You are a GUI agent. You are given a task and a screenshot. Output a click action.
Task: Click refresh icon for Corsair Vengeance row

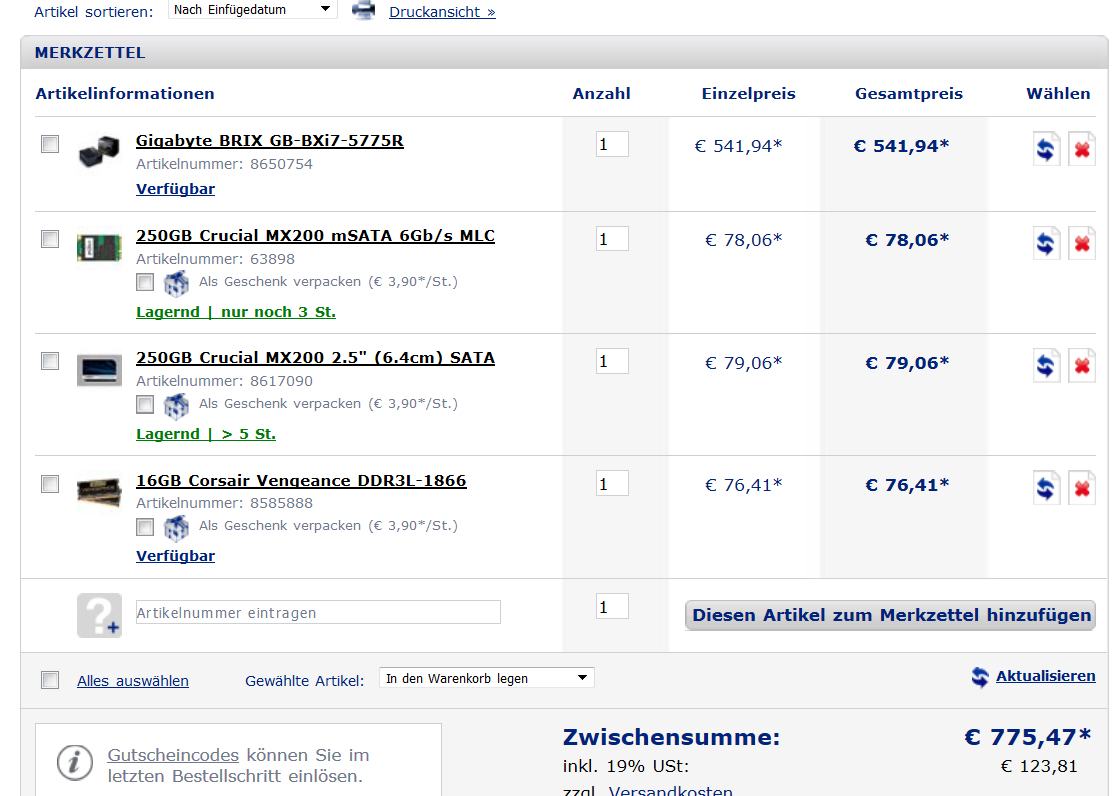coord(1046,488)
